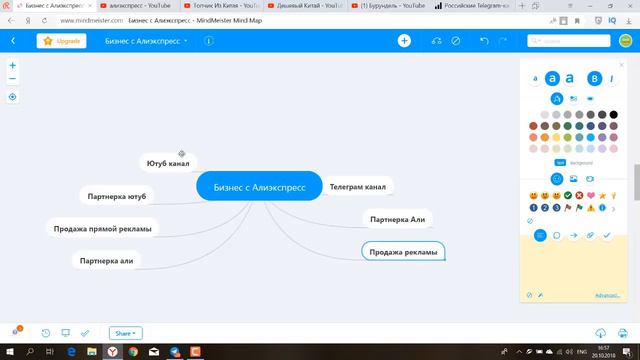Pick the black color swatch
The image size is (640, 360).
pyautogui.click(x=613, y=115)
